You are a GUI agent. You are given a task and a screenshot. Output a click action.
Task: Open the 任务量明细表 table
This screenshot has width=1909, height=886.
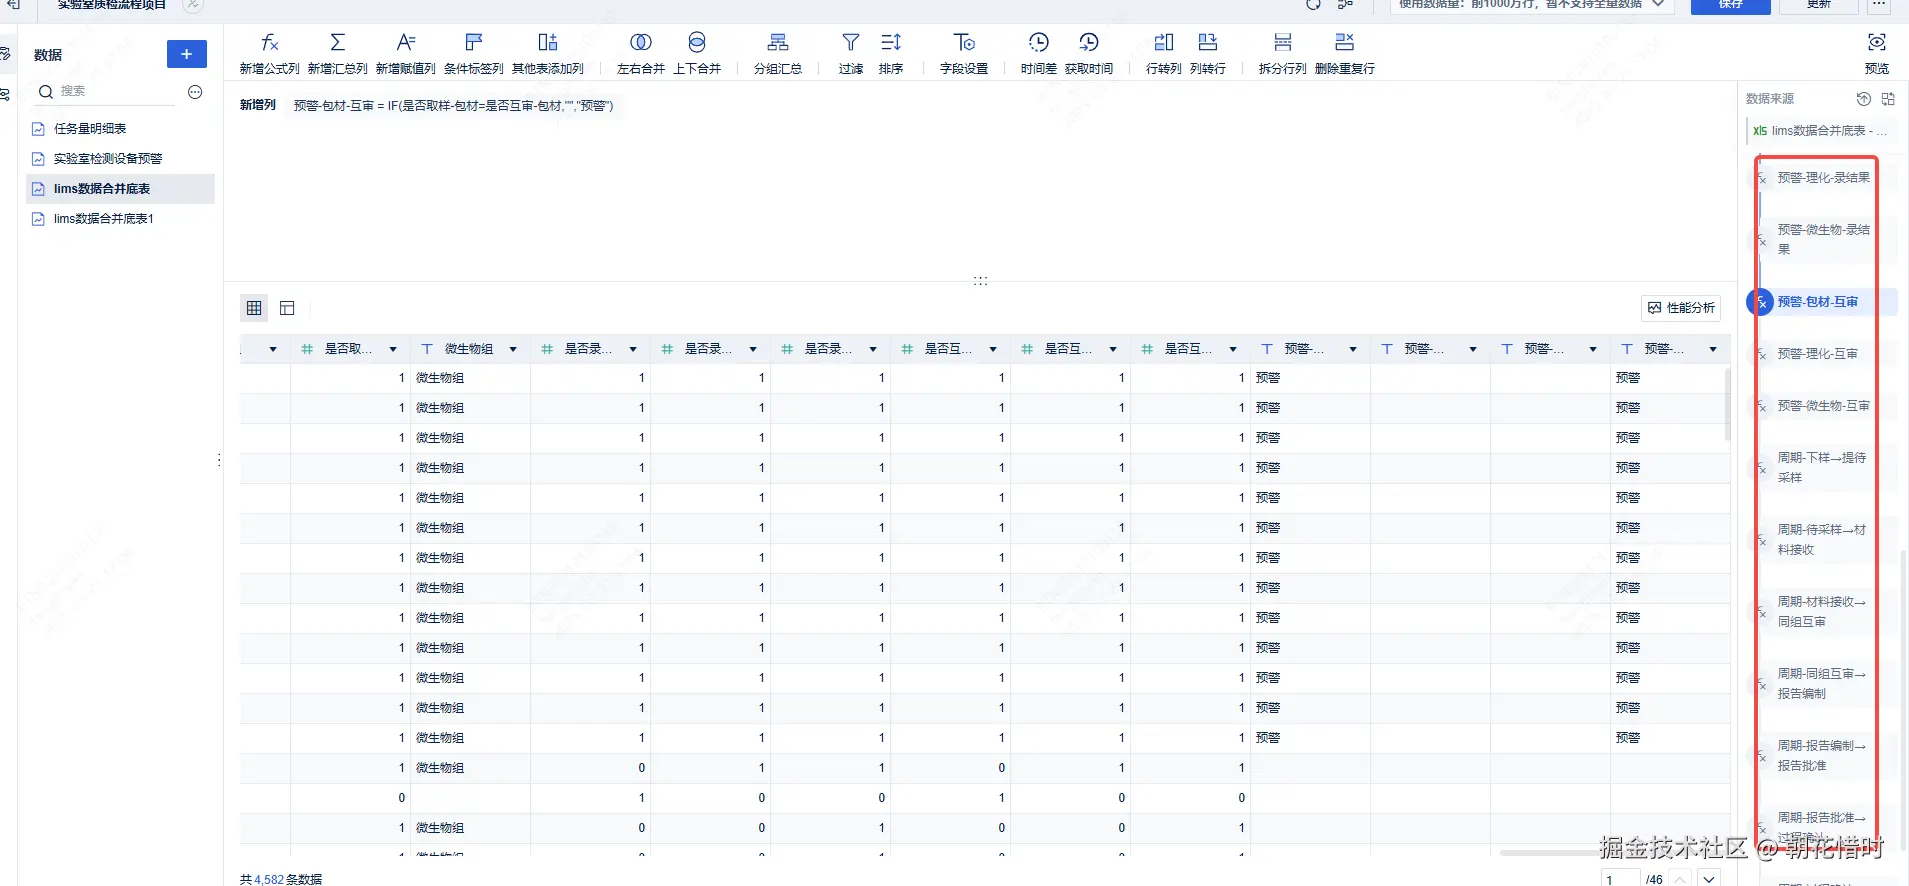pos(120,129)
